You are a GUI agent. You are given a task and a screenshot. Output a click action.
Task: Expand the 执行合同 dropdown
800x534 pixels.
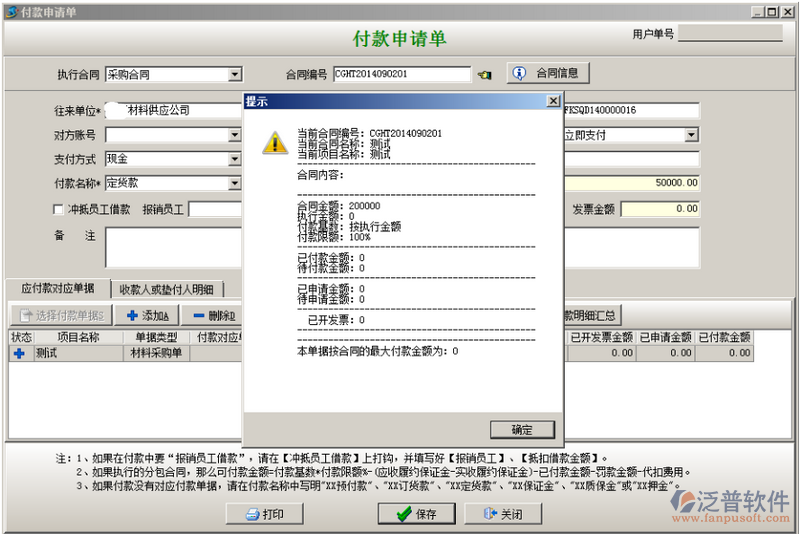coord(235,74)
